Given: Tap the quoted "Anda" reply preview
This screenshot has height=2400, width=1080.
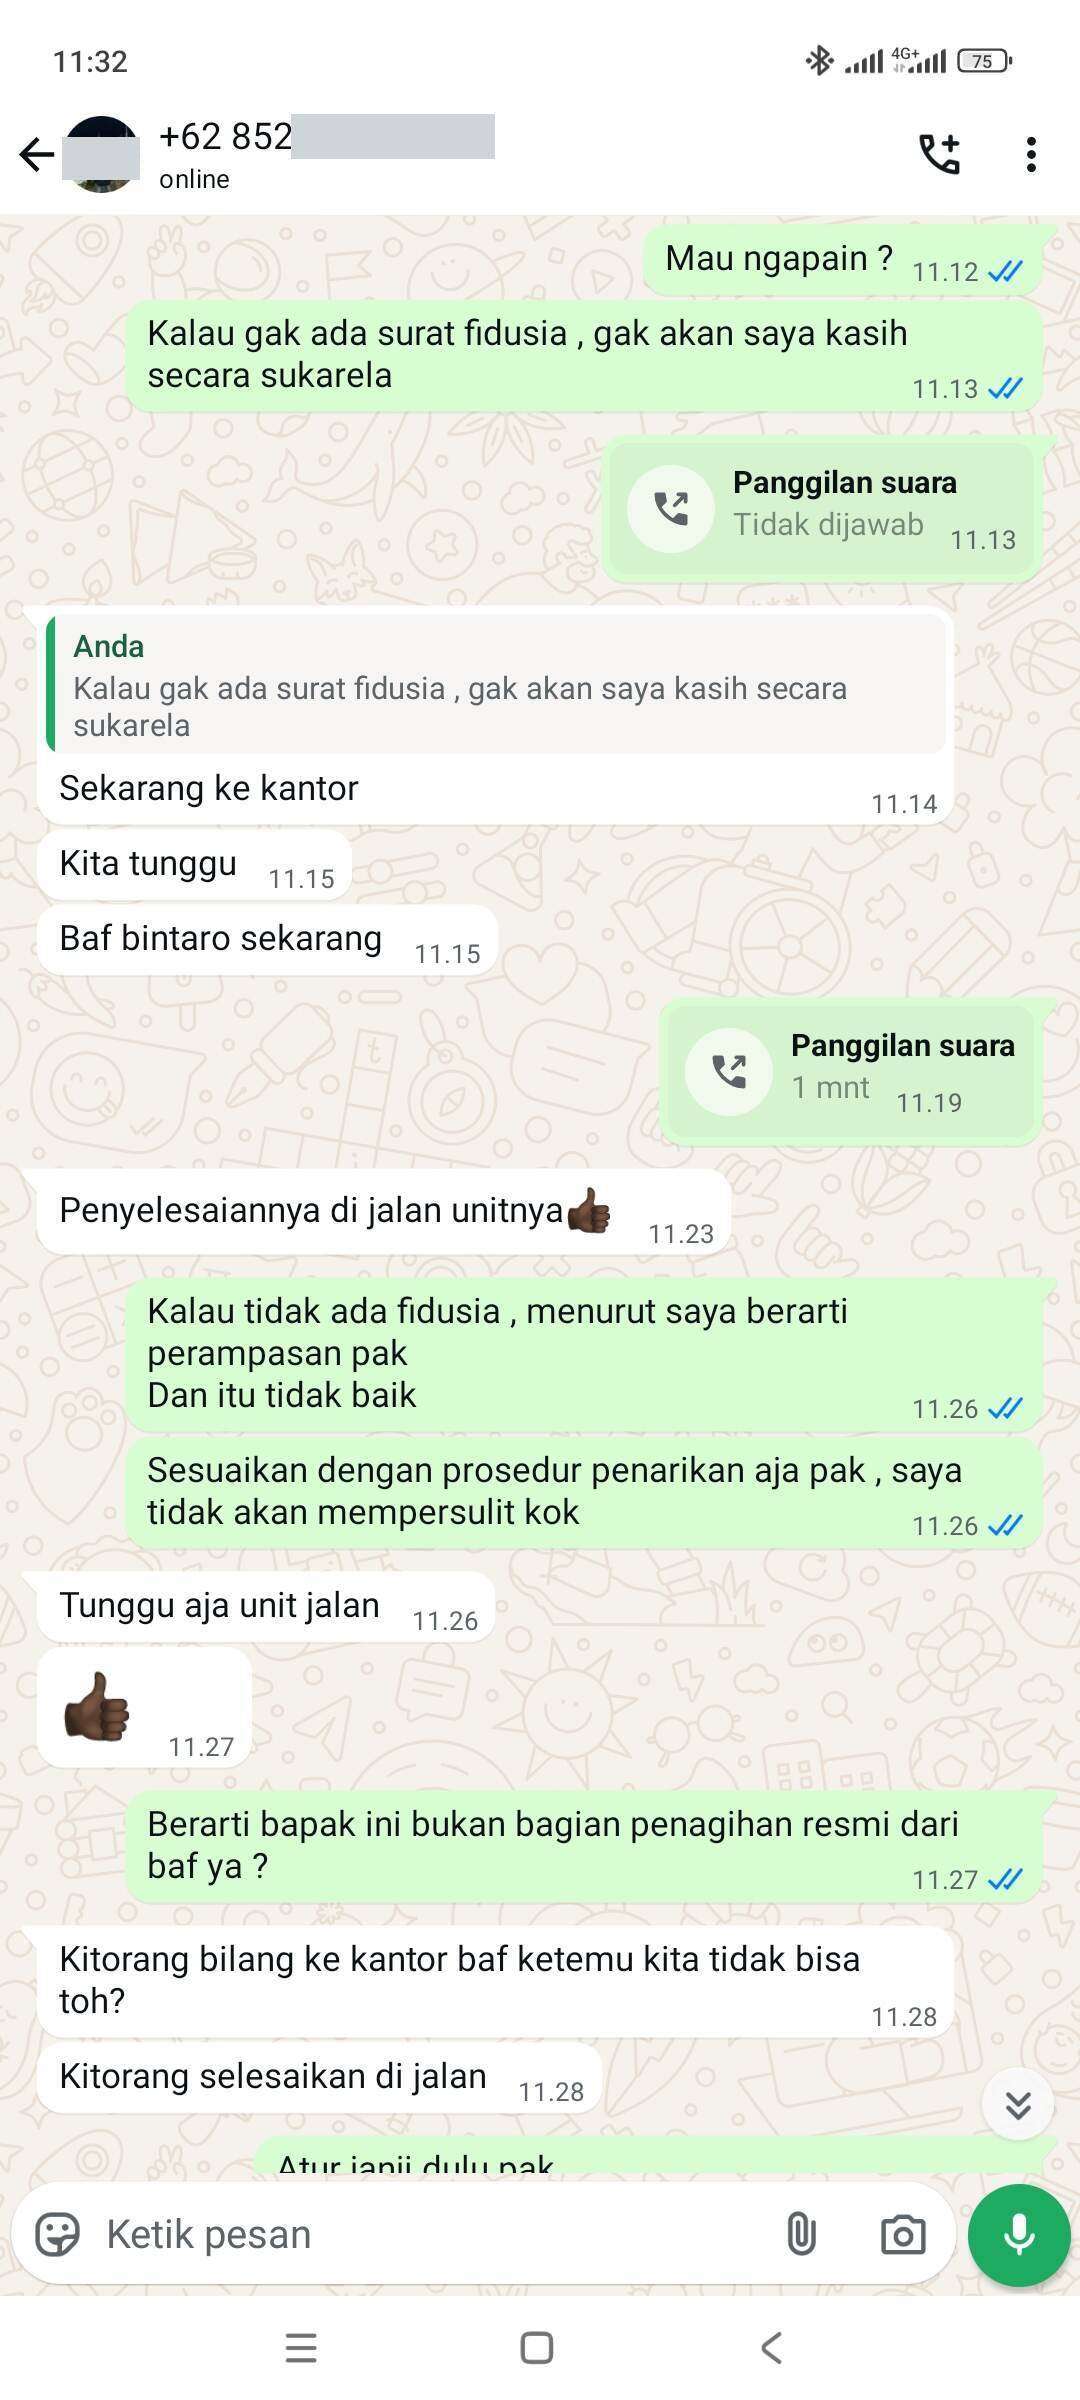Looking at the screenshot, I should (495, 684).
